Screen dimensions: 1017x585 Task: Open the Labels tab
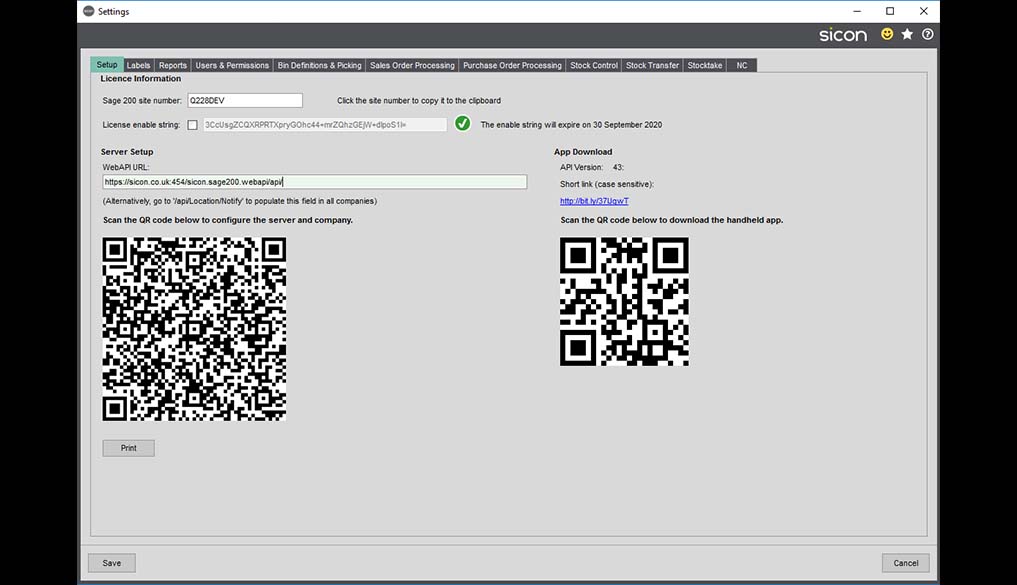pos(138,66)
